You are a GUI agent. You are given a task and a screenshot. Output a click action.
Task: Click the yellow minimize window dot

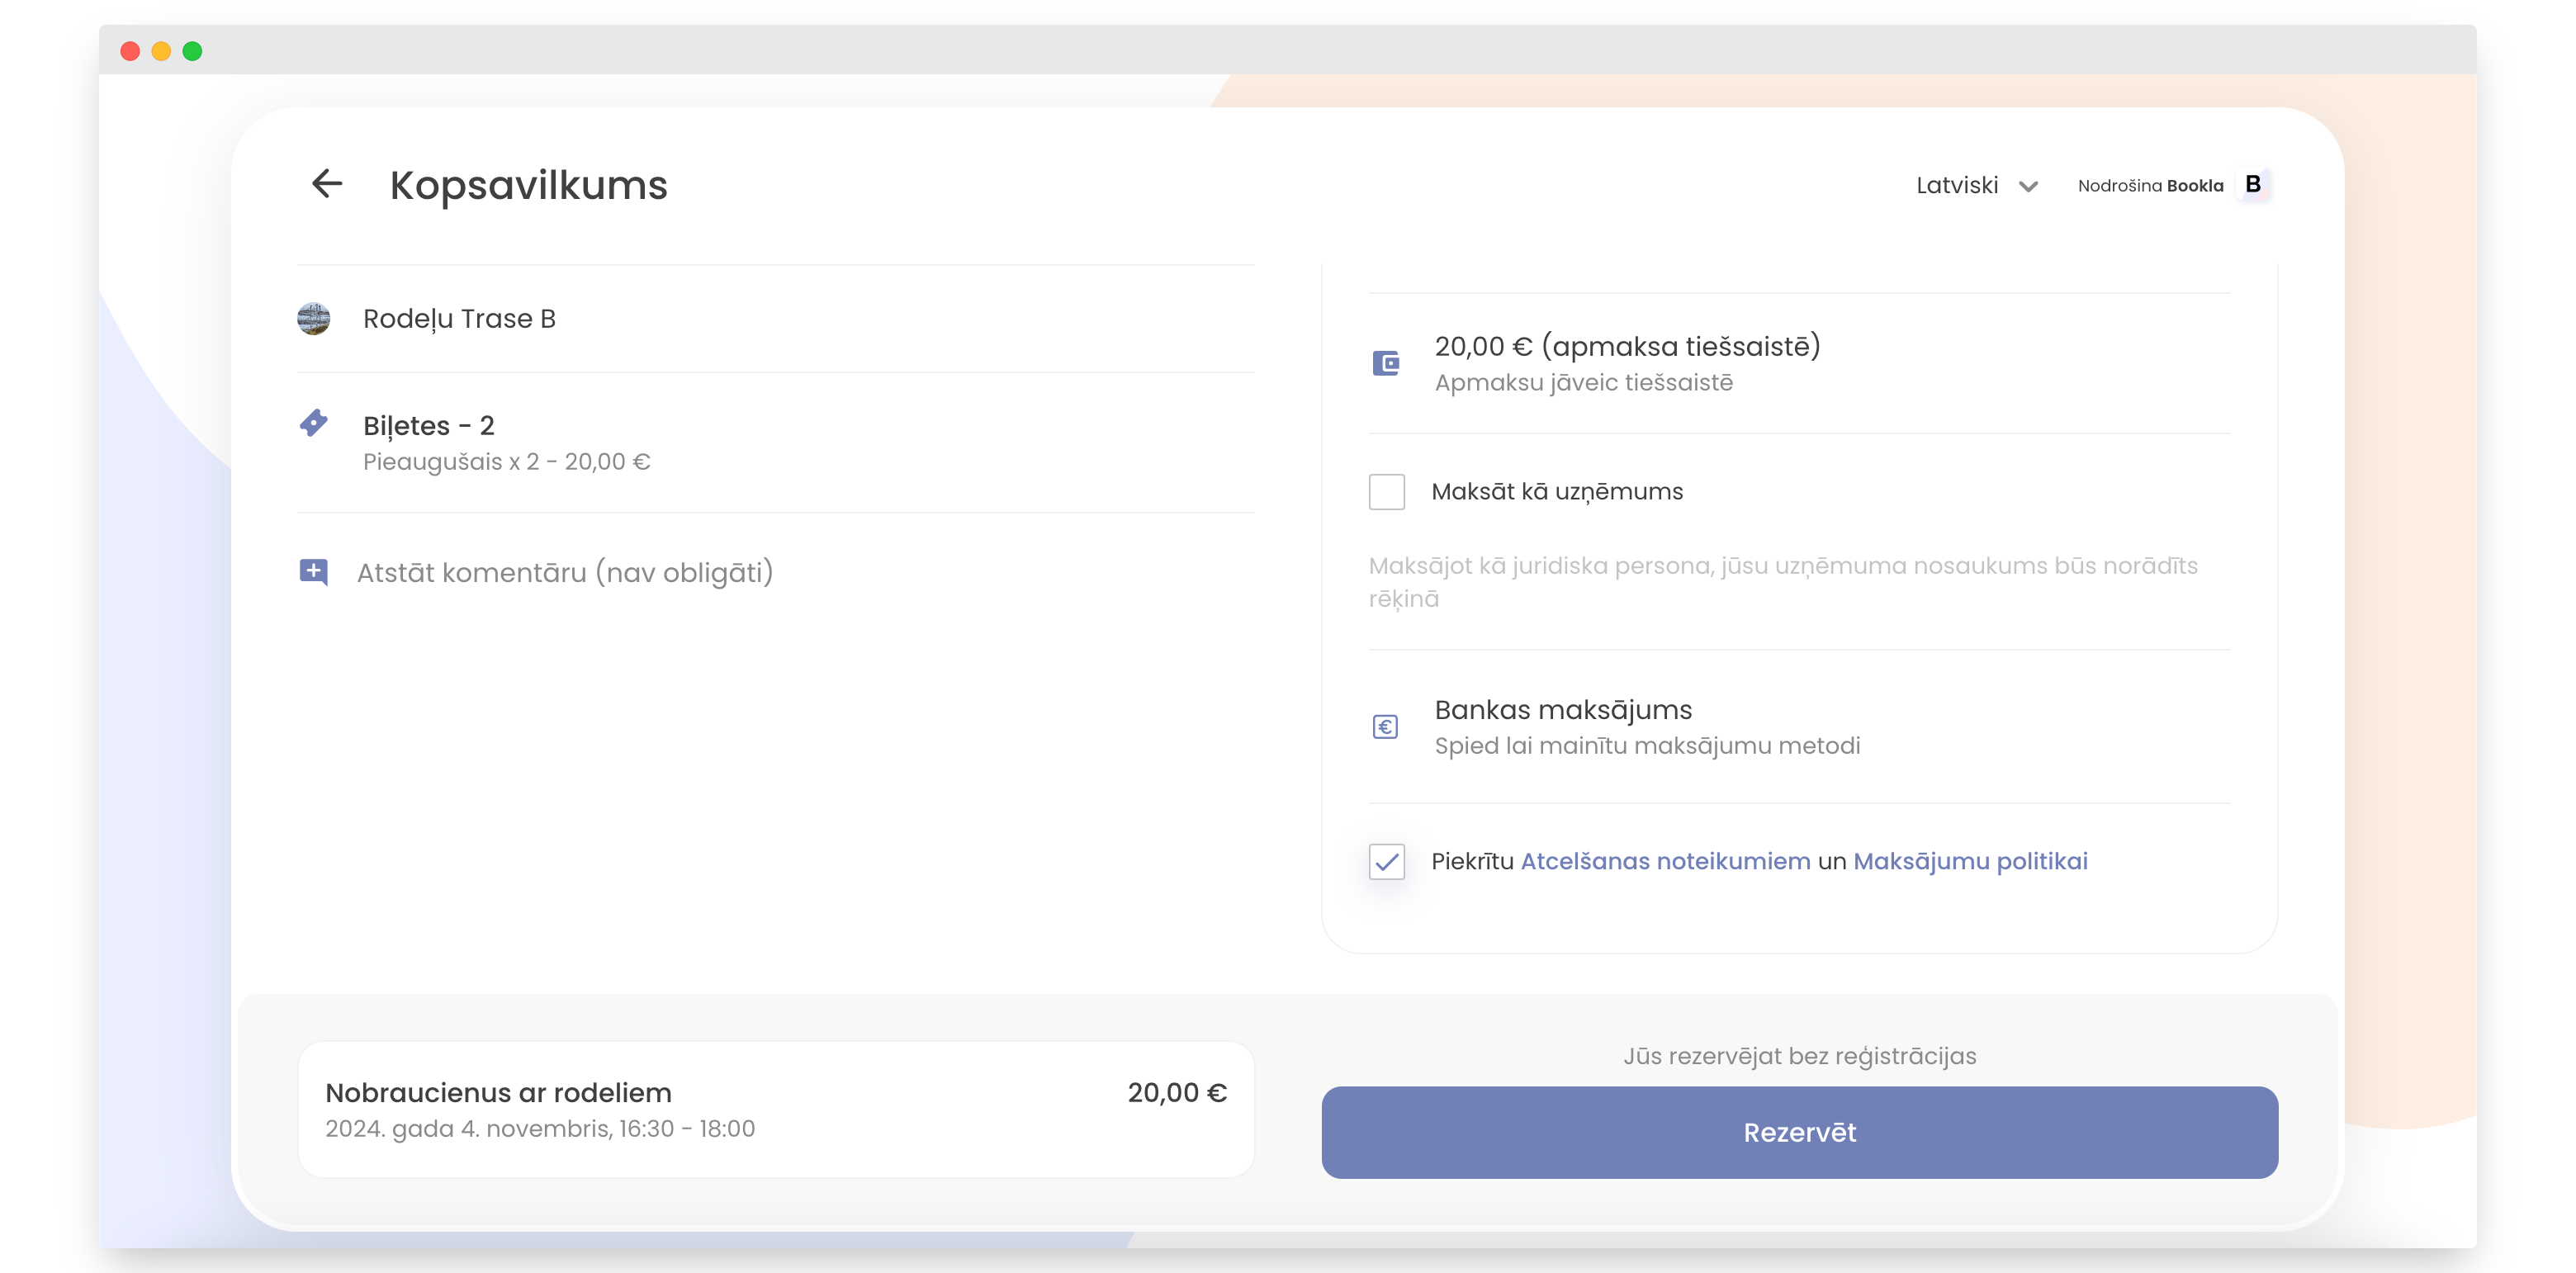pyautogui.click(x=161, y=51)
